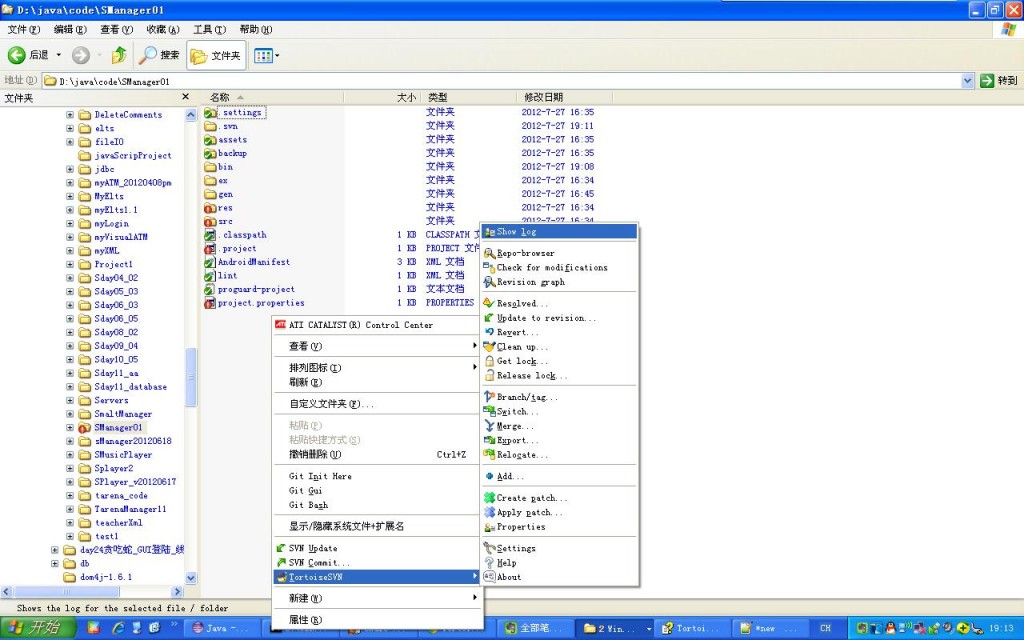Open the Back button history dropdown

[x=58, y=56]
